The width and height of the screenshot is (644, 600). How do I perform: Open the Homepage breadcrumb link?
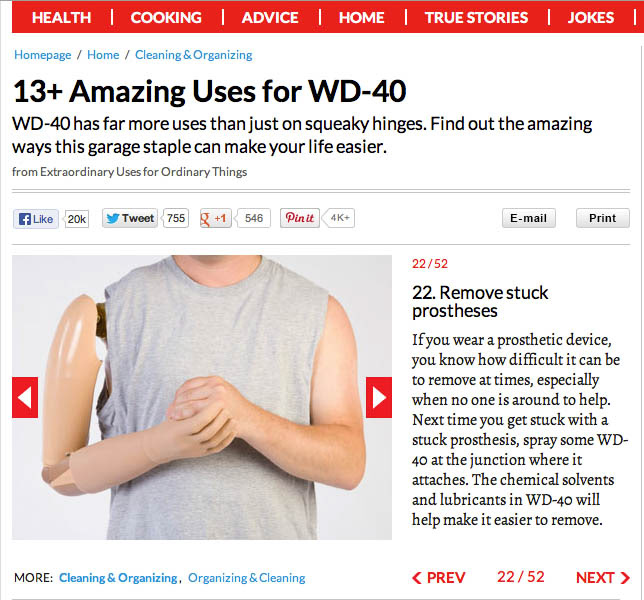(x=43, y=55)
